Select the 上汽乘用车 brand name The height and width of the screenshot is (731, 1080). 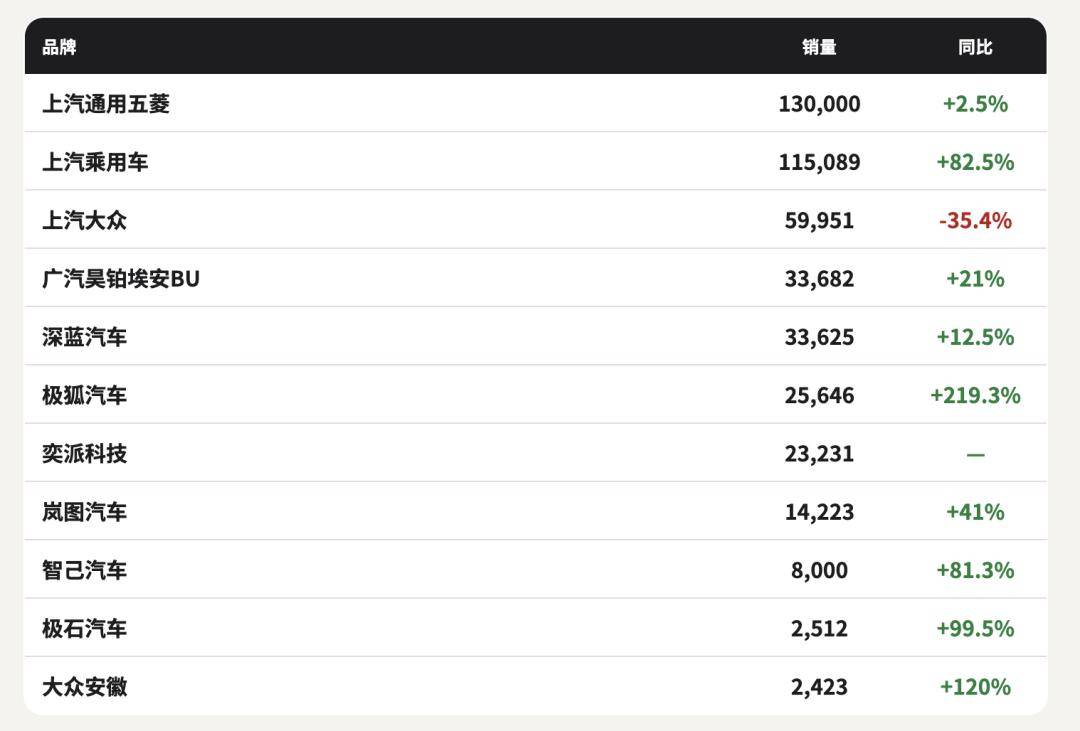point(95,162)
